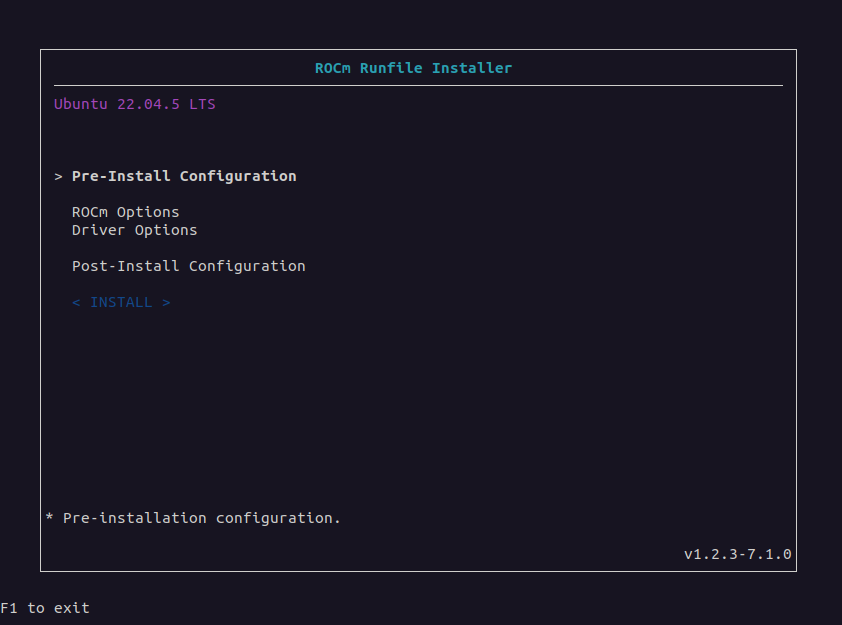Click the Ubuntu 22.04.5 LTS label
Screen dimensions: 842x625
pyautogui.click(x=135, y=104)
